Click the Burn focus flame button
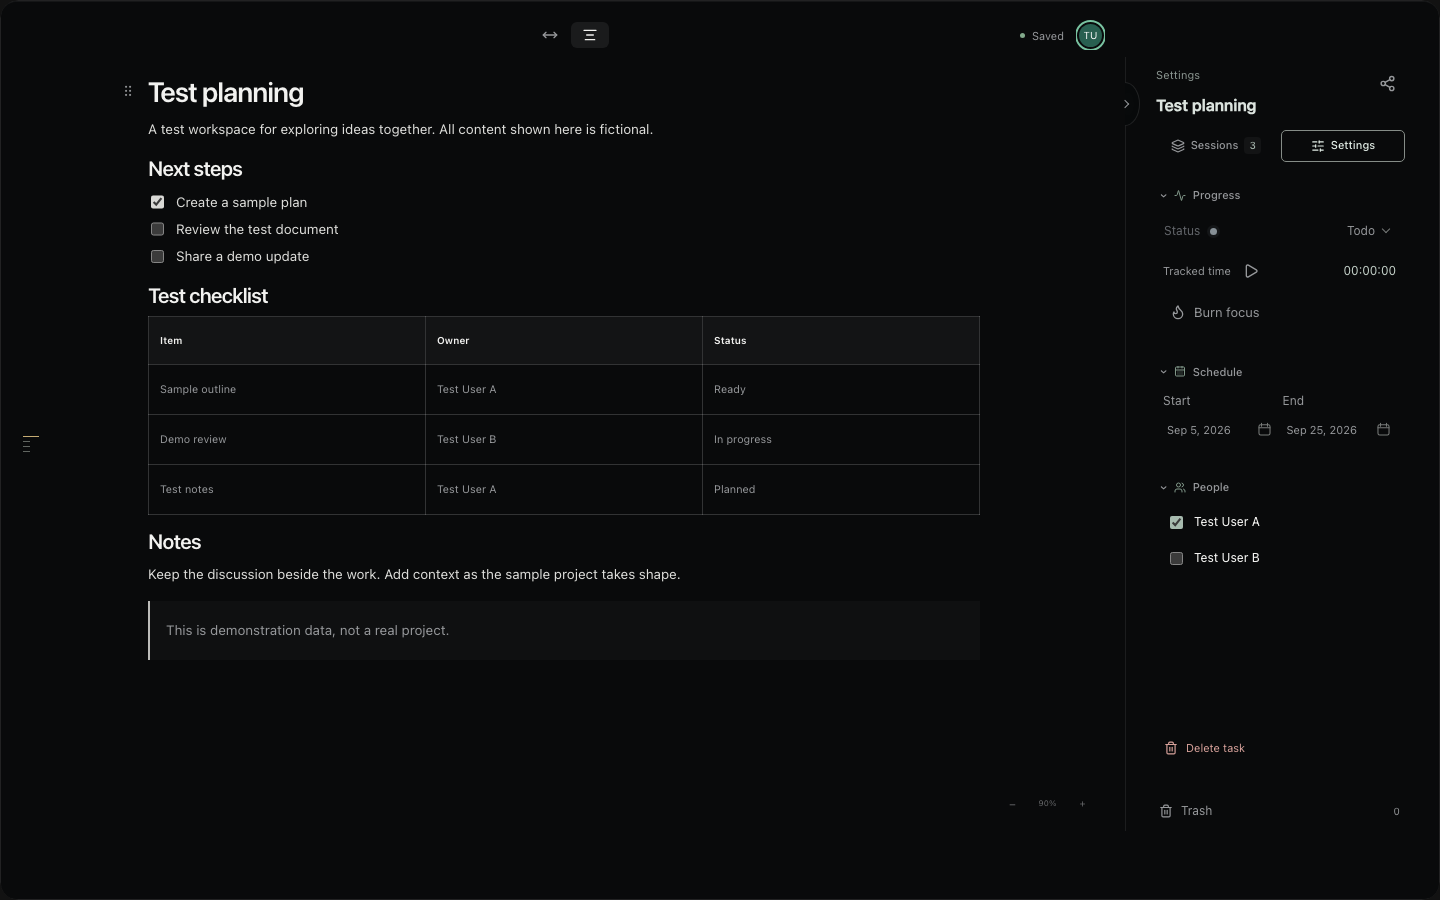 tap(1215, 313)
